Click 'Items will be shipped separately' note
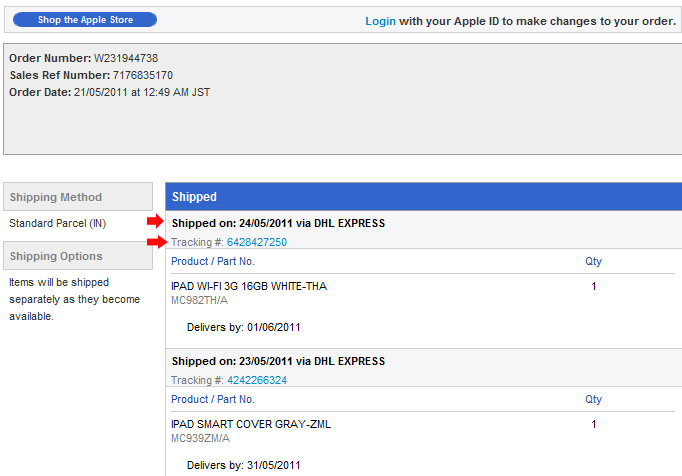 click(x=74, y=299)
